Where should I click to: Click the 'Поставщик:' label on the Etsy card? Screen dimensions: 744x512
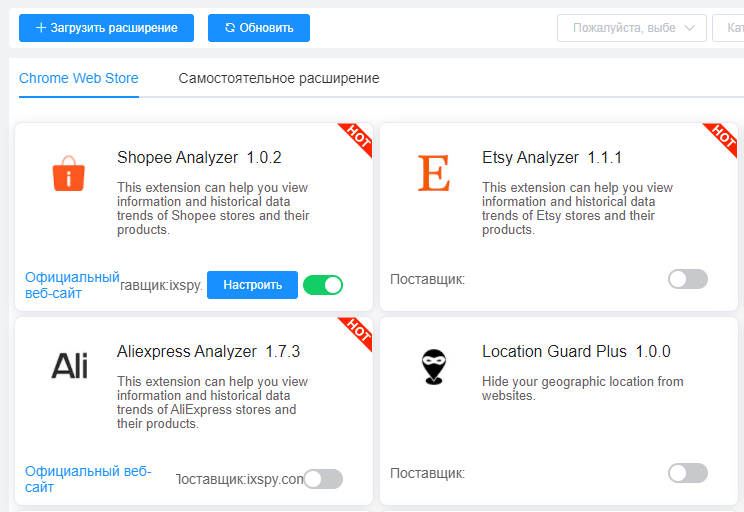(x=428, y=279)
